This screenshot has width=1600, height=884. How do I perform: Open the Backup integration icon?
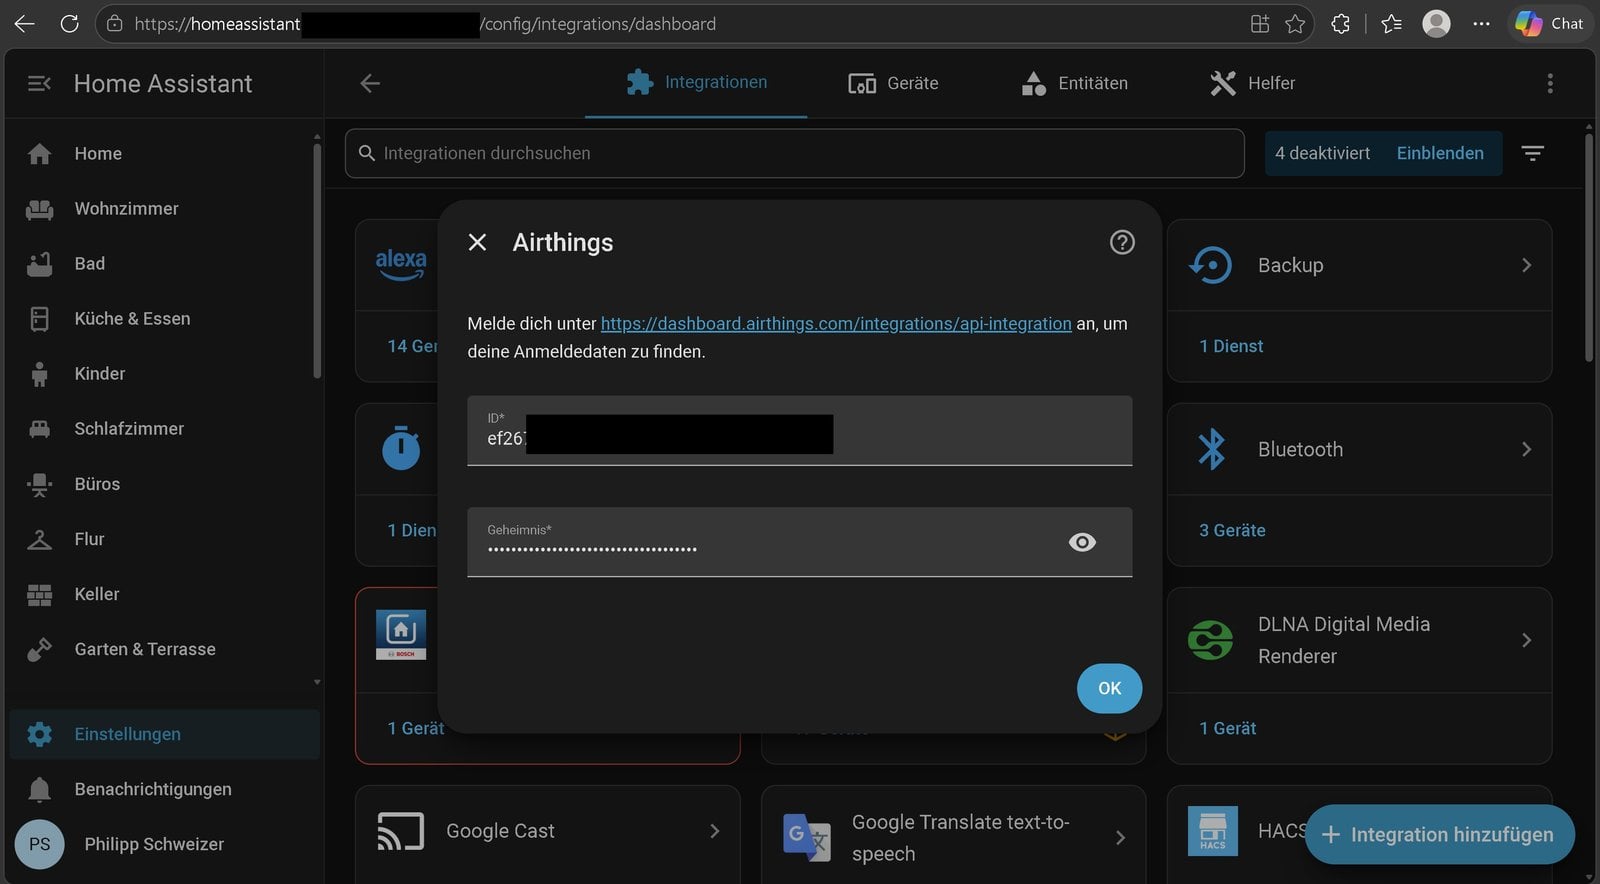(x=1210, y=265)
